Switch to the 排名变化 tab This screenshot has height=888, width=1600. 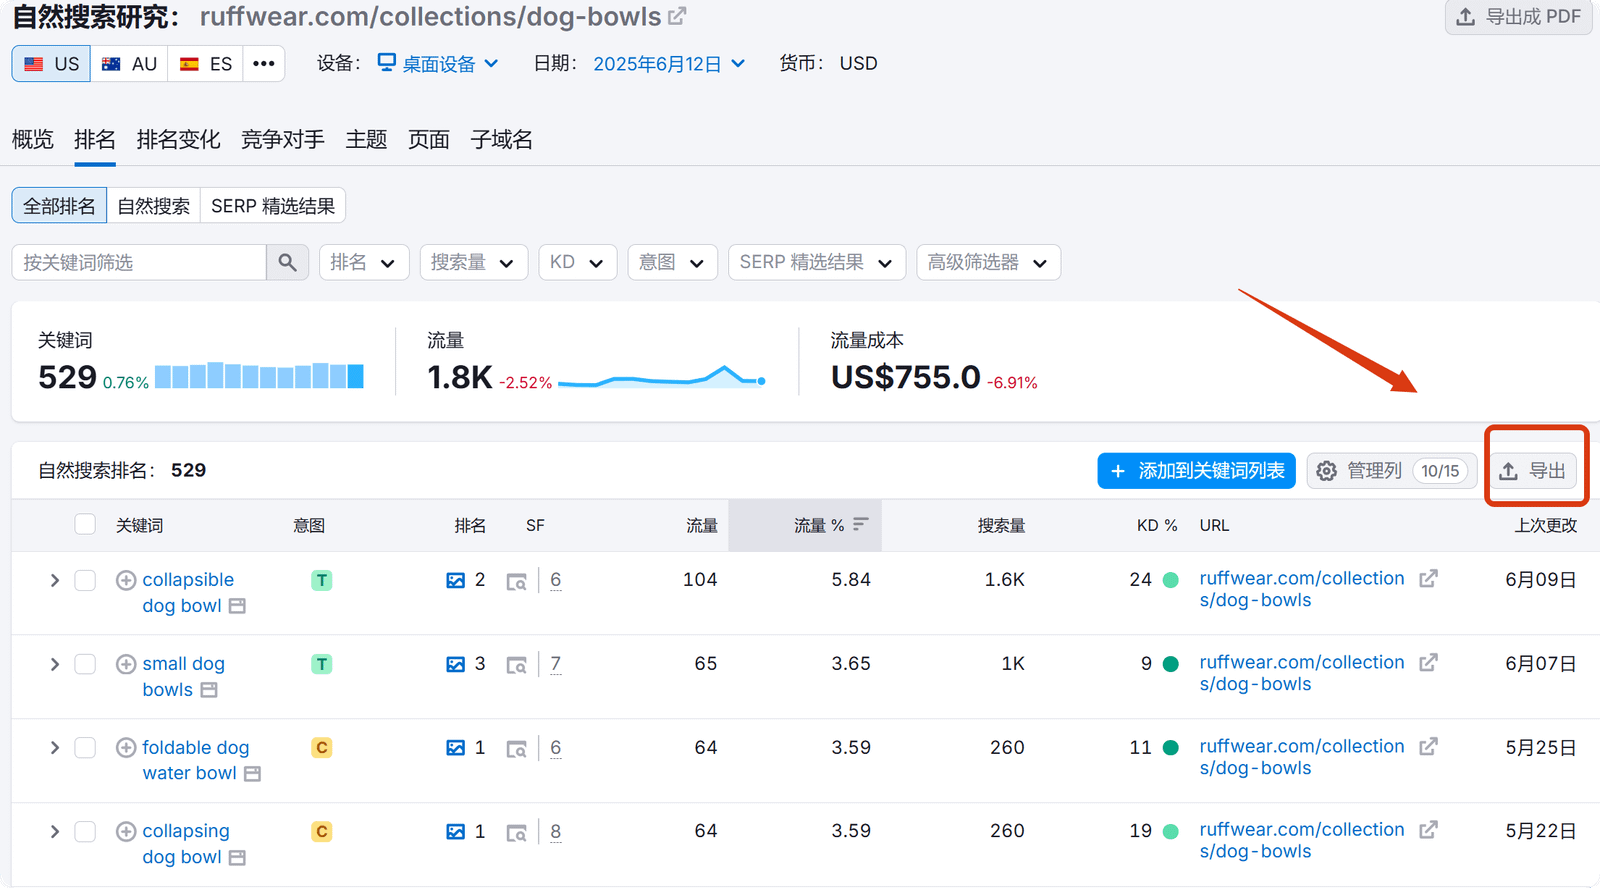point(178,140)
